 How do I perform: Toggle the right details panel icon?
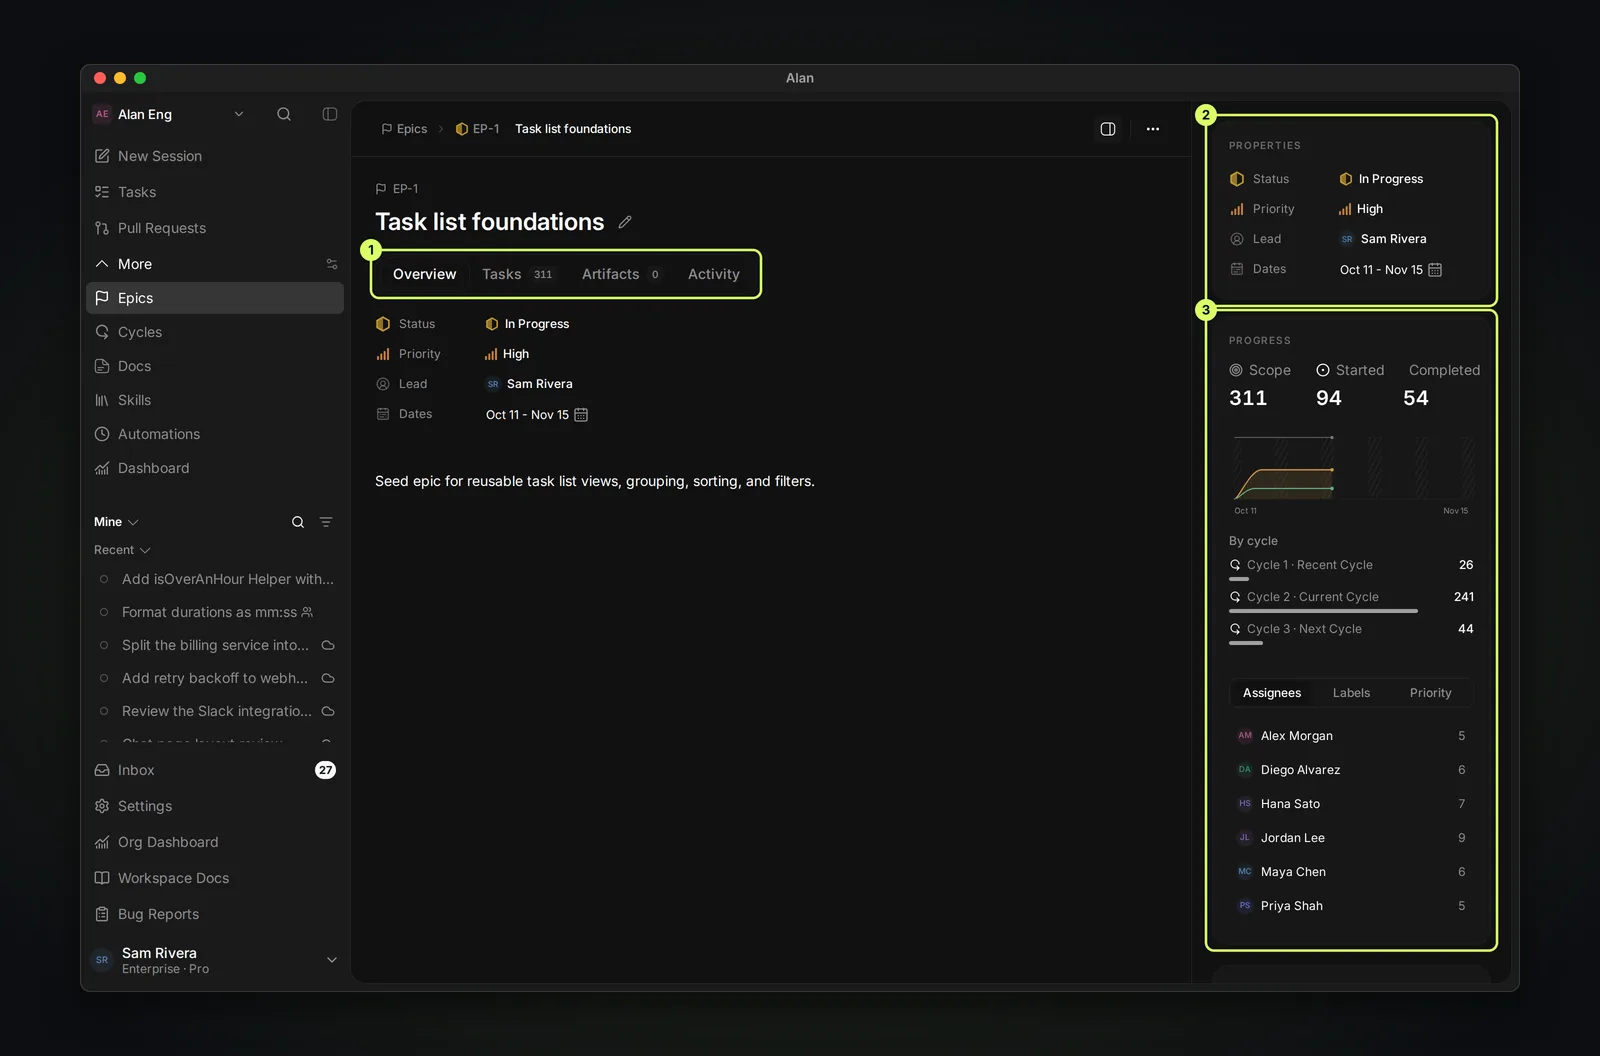point(1108,129)
